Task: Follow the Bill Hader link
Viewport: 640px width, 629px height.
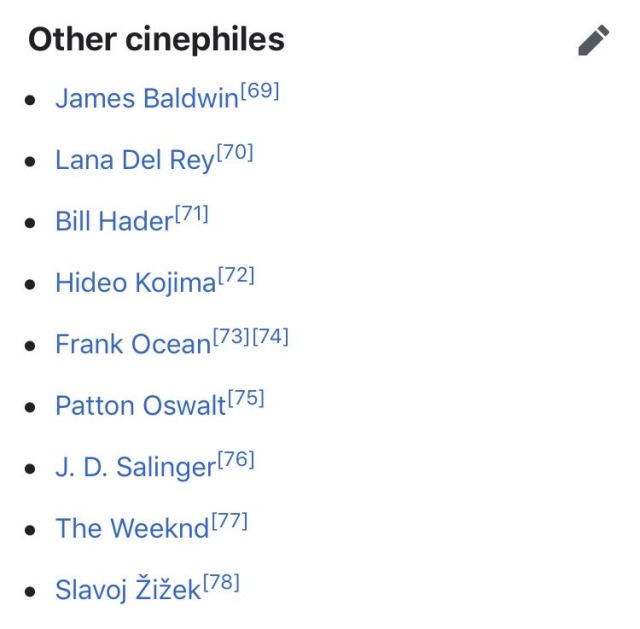Action: [x=114, y=221]
